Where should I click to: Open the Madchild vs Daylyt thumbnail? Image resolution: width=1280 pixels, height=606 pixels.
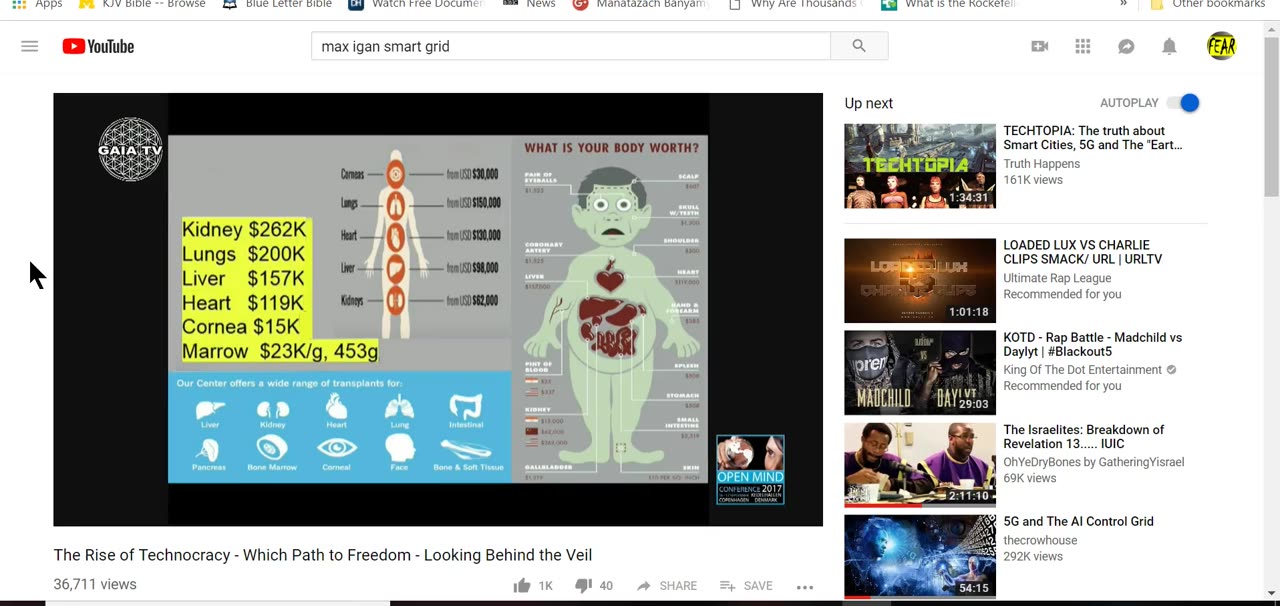(920, 373)
